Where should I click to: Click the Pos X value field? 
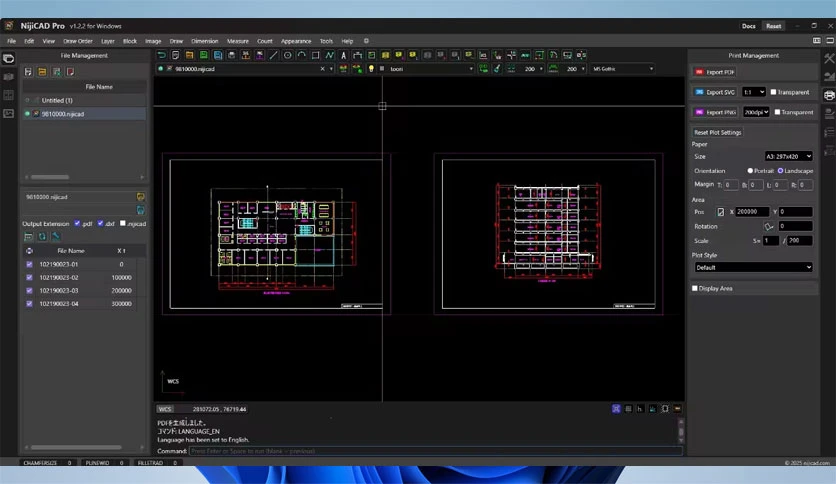click(x=752, y=212)
